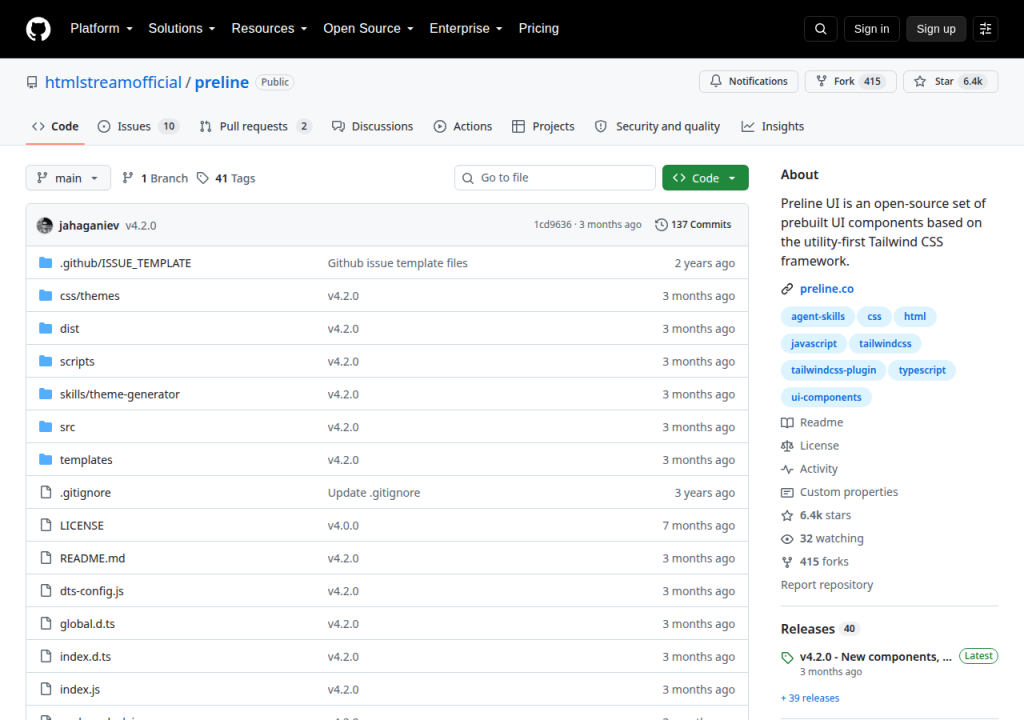
Task: Open the preline repository name link
Action: coord(221,82)
